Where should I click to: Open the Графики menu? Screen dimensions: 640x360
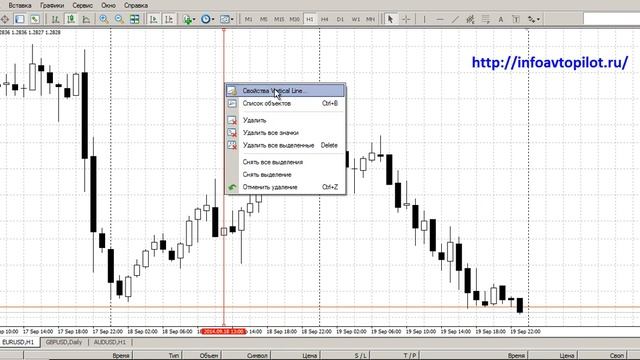(x=52, y=6)
